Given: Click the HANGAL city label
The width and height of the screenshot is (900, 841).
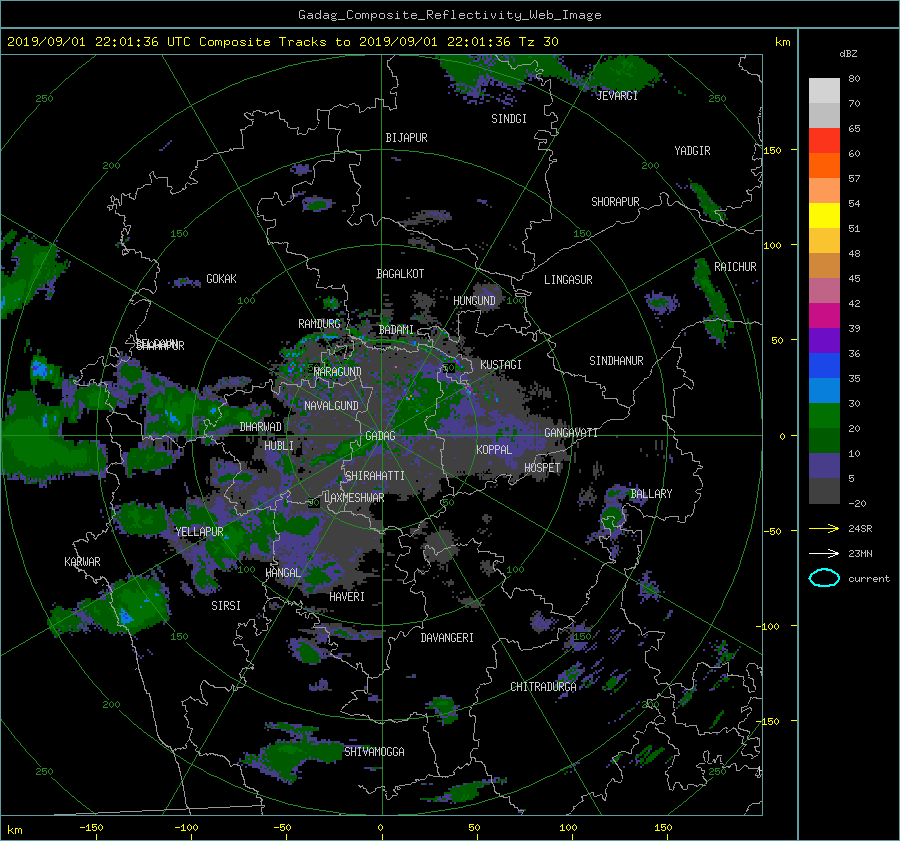Looking at the screenshot, I should coord(283,573).
